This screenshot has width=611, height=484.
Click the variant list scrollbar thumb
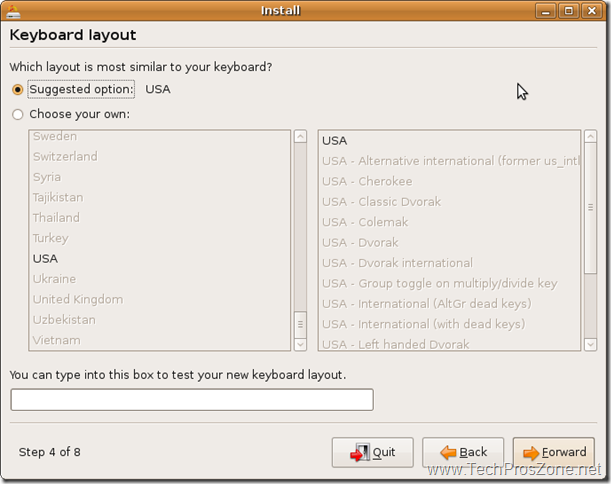coord(590,208)
